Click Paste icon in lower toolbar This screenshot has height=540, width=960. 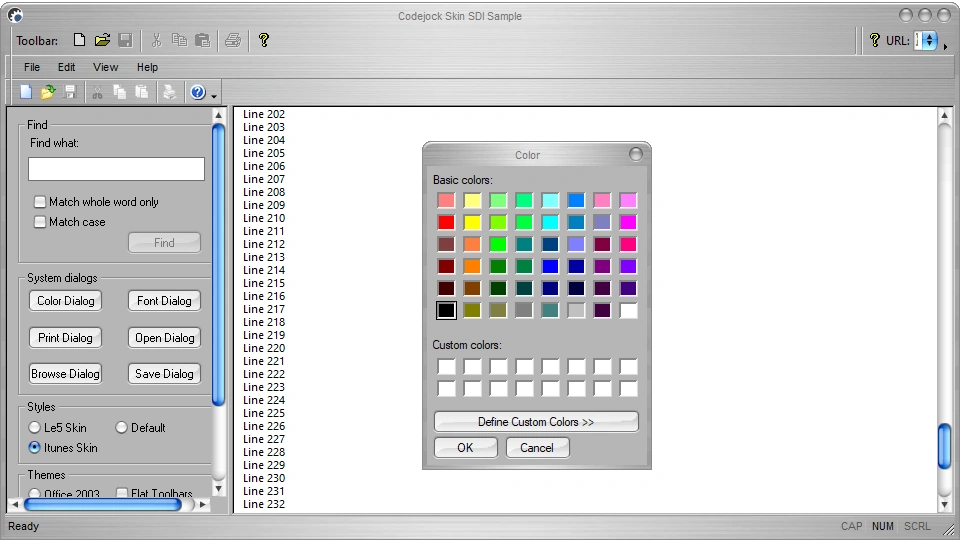(x=142, y=92)
